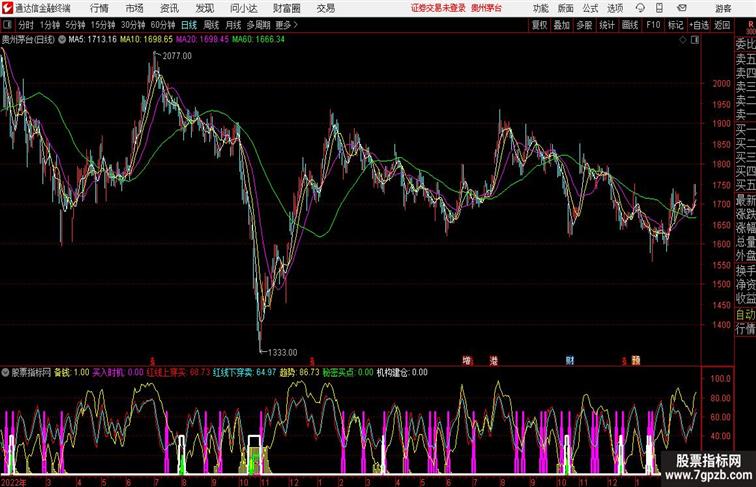Image resolution: width=756 pixels, height=487 pixels.
Task: Click the 财 event marker on timeline
Action: pos(570,361)
